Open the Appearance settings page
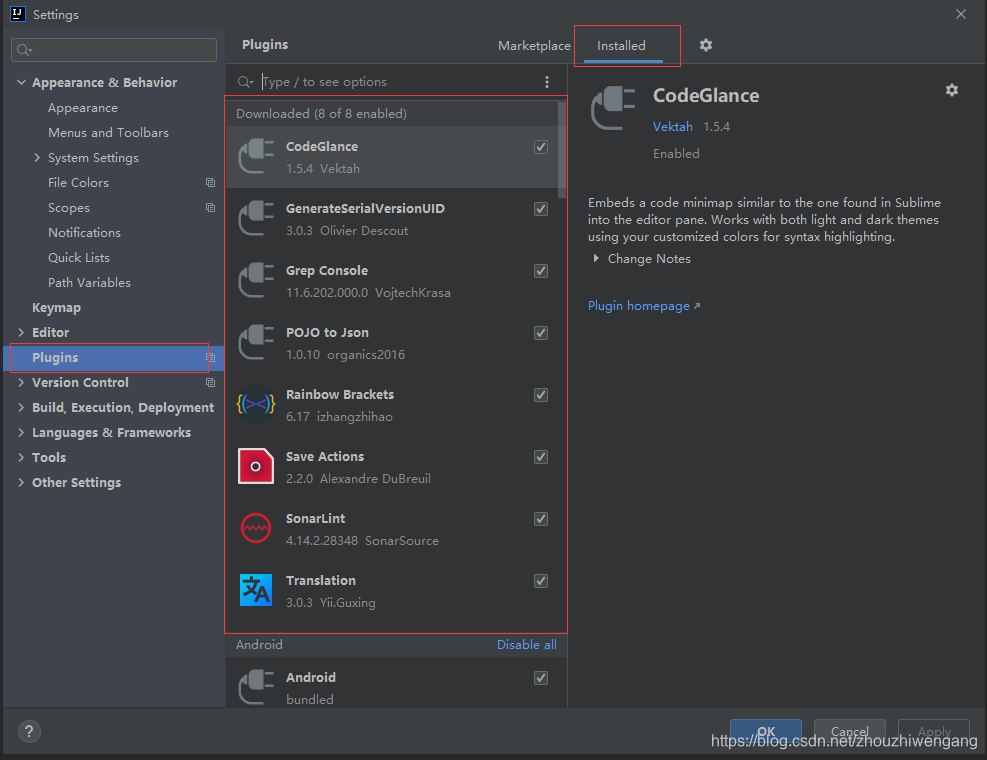Image resolution: width=987 pixels, height=760 pixels. pyautogui.click(x=82, y=108)
